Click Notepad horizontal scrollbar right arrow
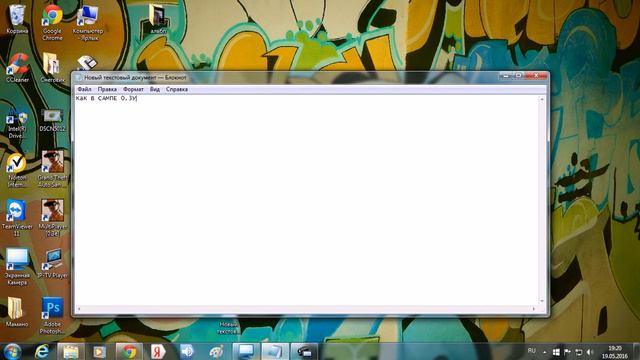The width and height of the screenshot is (640, 360). pyautogui.click(x=534, y=309)
